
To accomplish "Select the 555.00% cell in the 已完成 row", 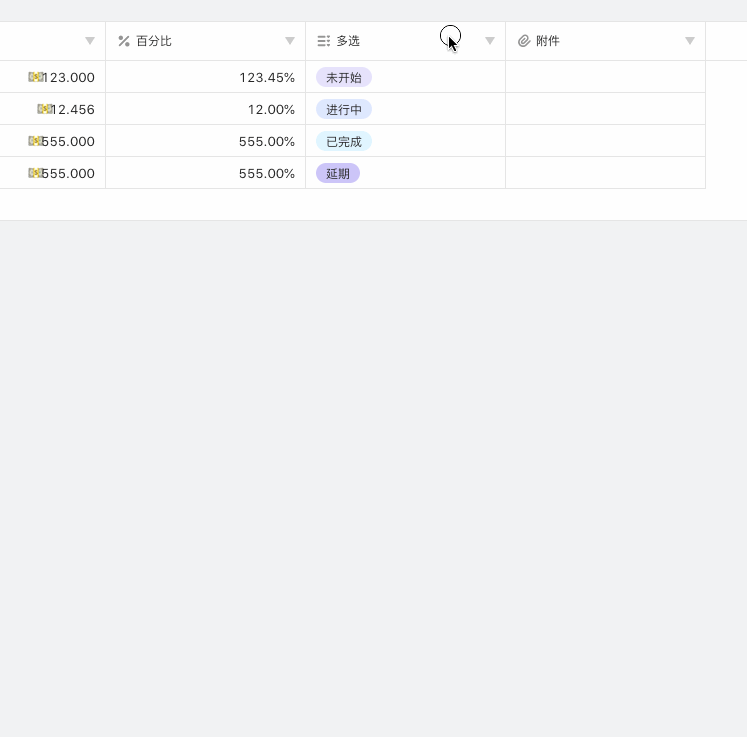I will 205,141.
